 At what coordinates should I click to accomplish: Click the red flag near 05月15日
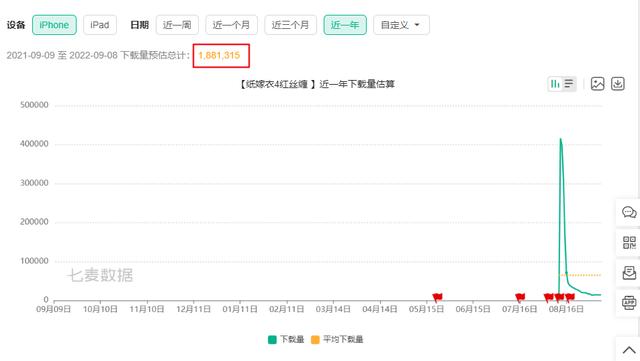[437, 297]
